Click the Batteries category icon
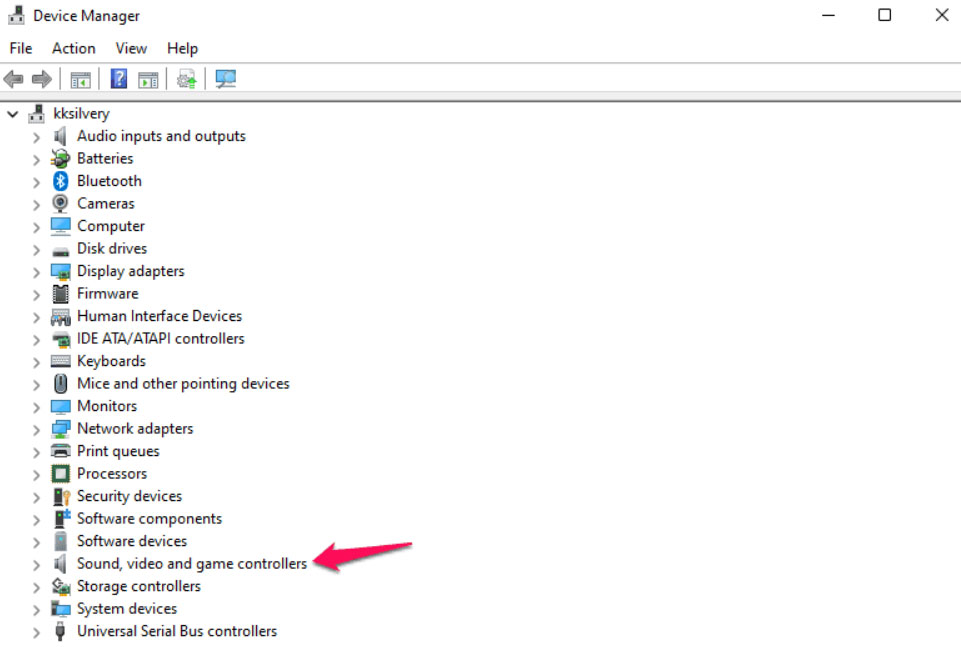Screen dimensions: 961x647 tap(60, 158)
